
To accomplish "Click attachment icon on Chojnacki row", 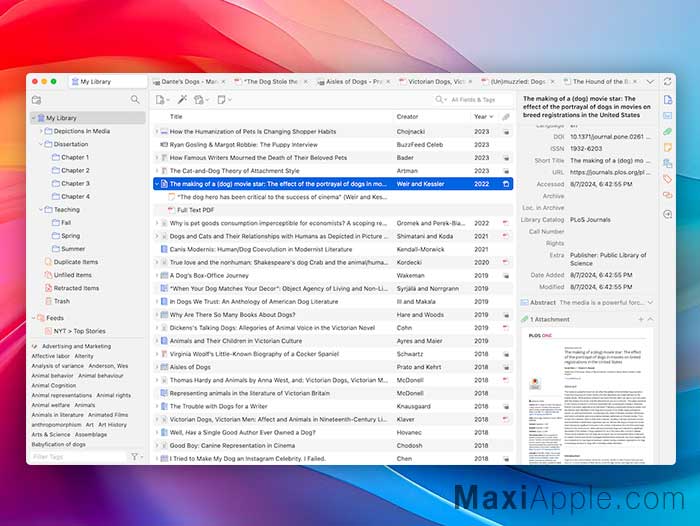I will tap(506, 132).
